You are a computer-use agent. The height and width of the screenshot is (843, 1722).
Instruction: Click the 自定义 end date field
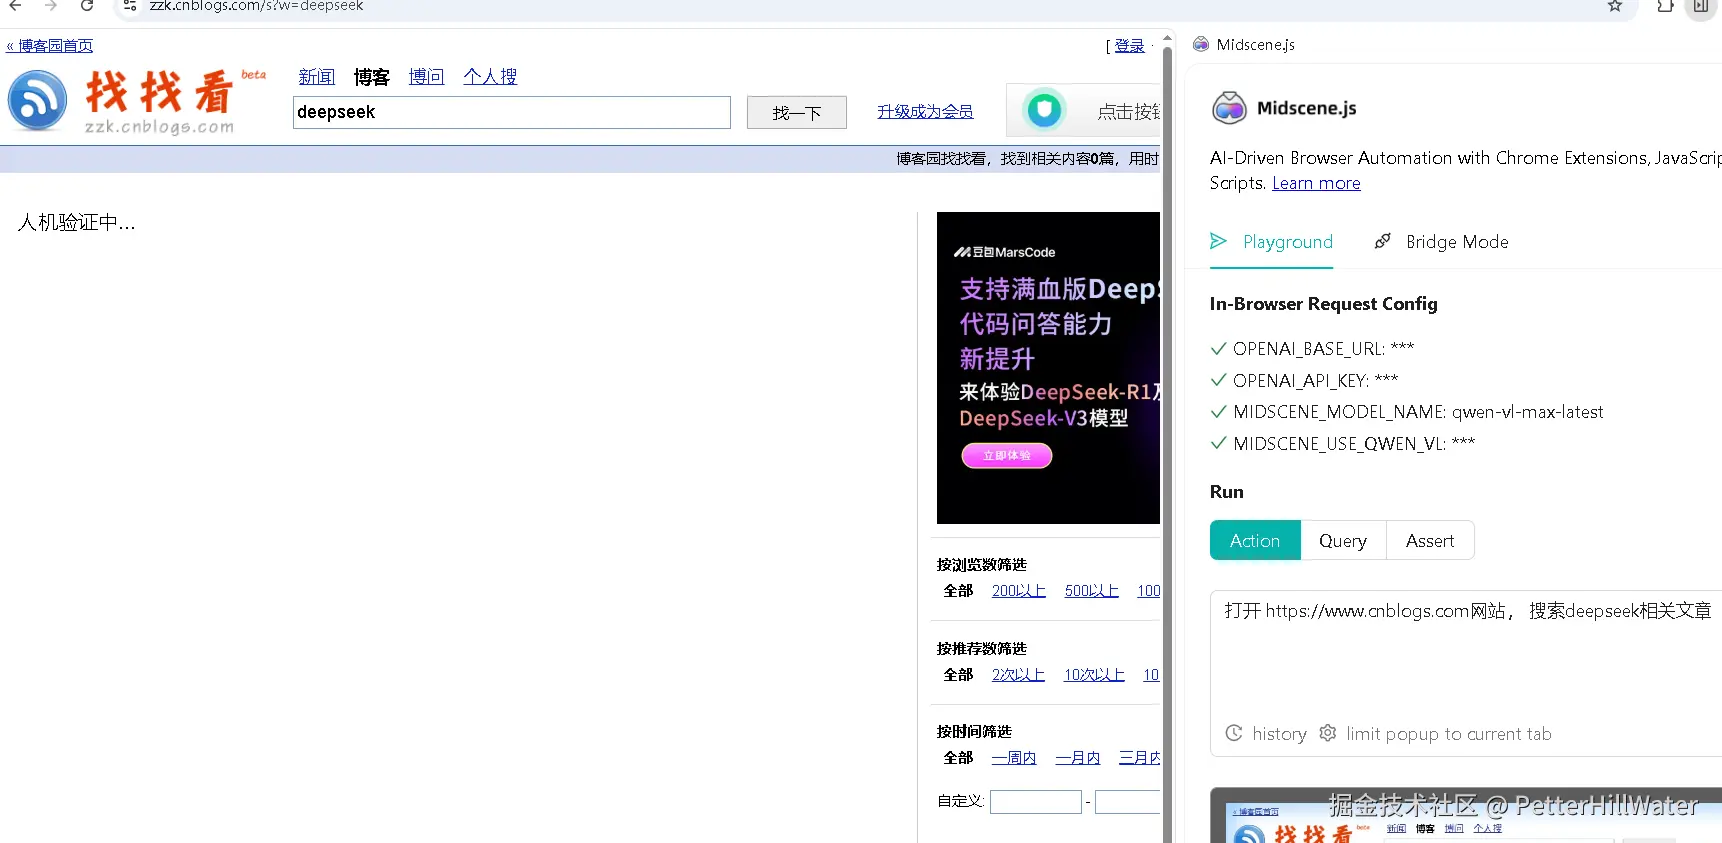pyautogui.click(x=1127, y=801)
